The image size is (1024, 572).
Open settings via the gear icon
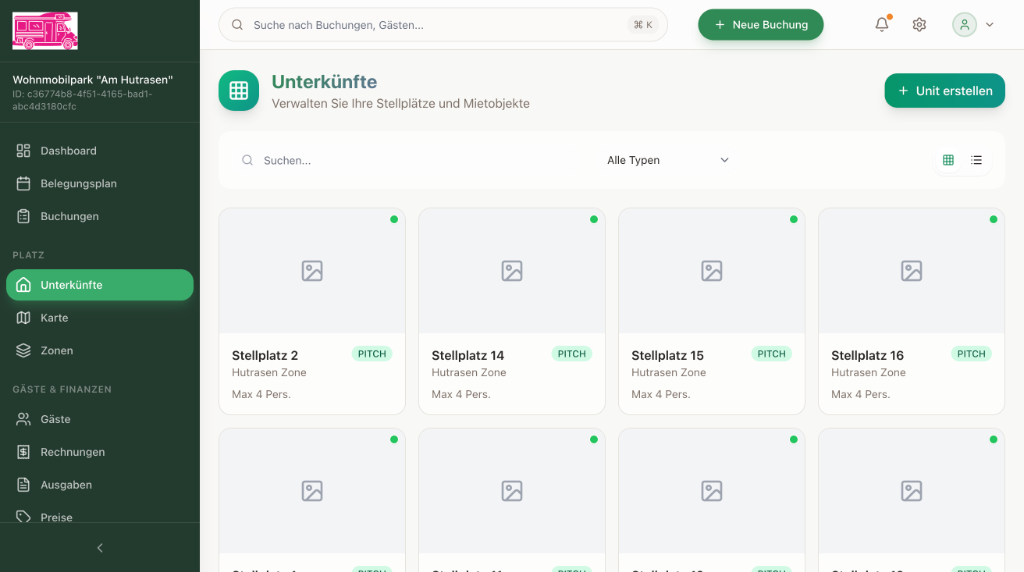click(919, 25)
